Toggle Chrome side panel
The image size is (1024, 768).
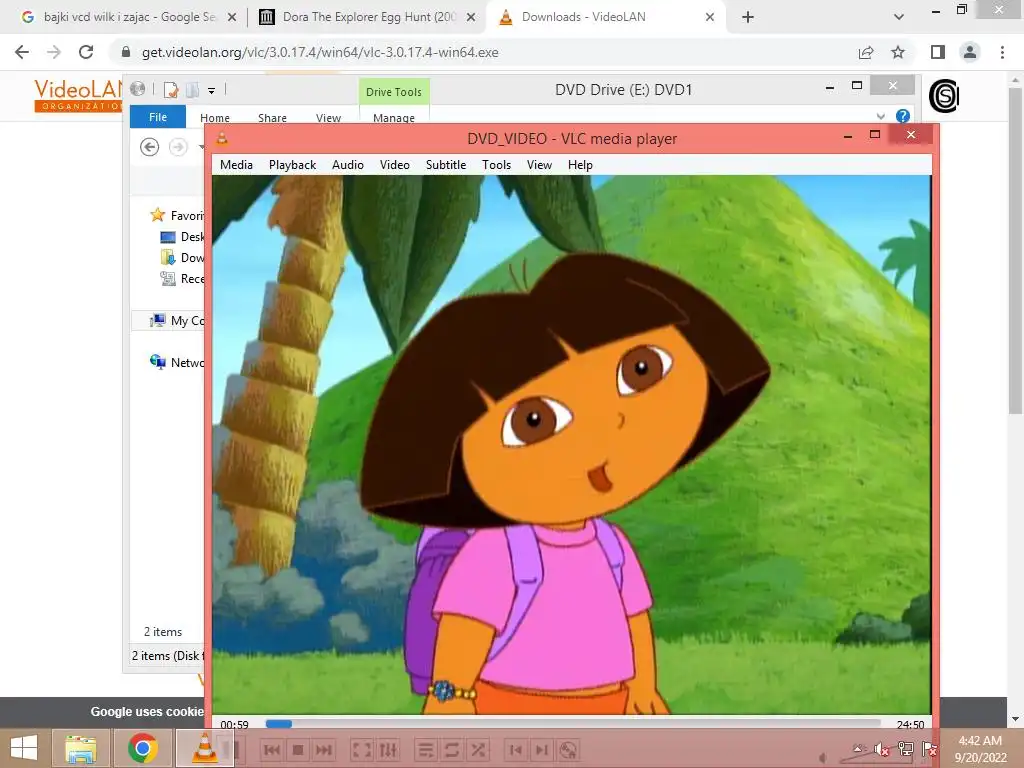pos(938,52)
